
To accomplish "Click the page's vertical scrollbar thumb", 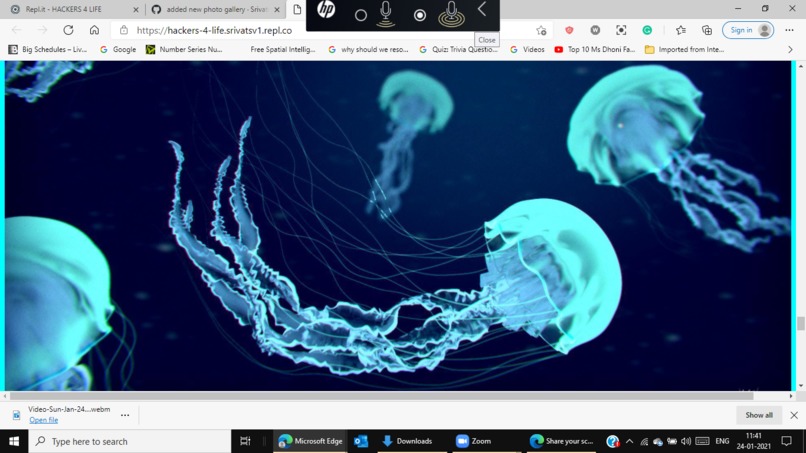I will pyautogui.click(x=800, y=323).
